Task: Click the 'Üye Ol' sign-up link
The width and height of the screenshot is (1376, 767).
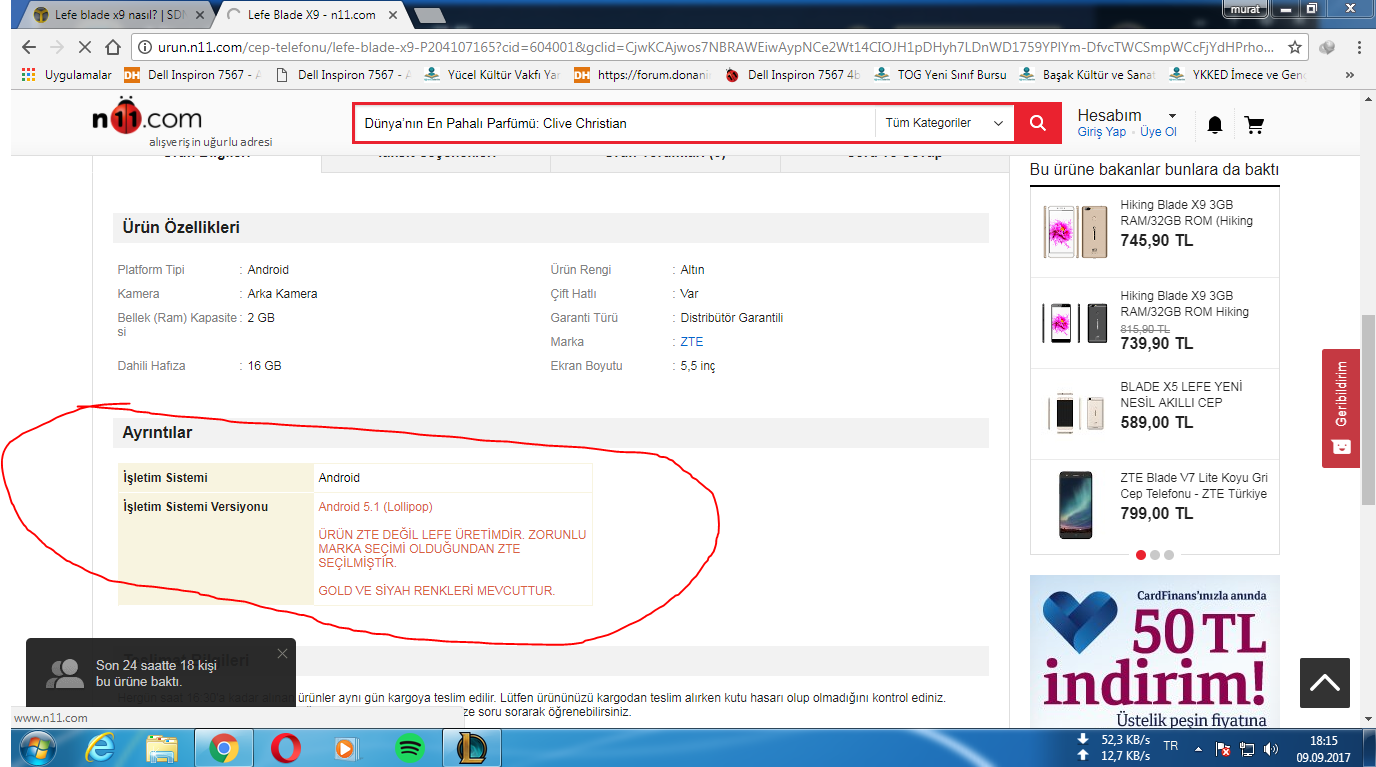Action: 1159,132
